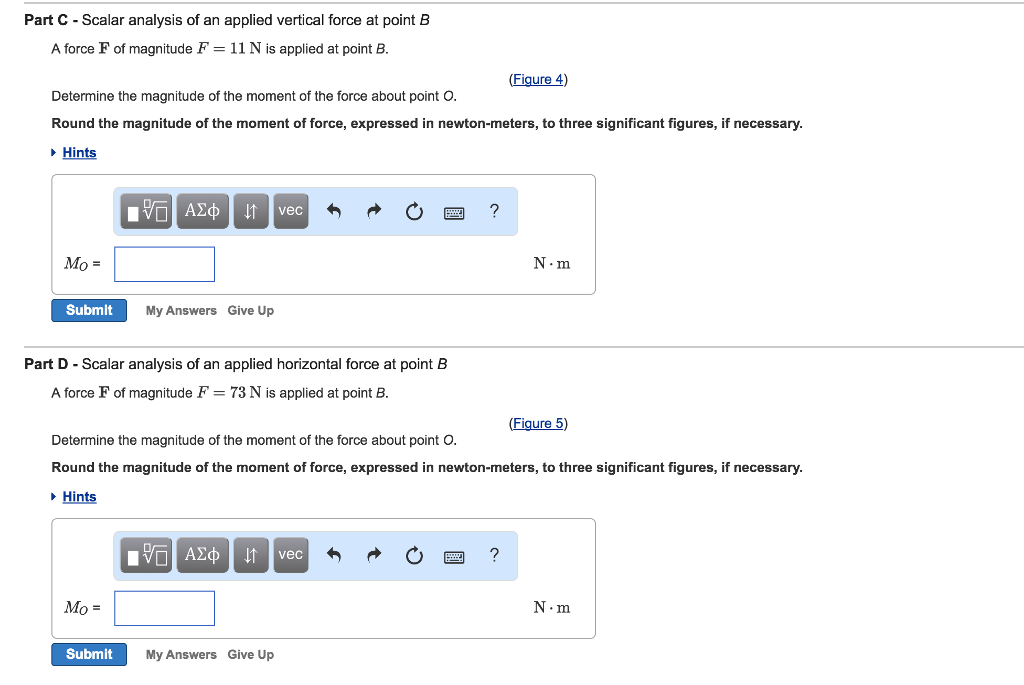The image size is (1024, 685).
Task: Redo the last entry in Part C
Action: (373, 211)
